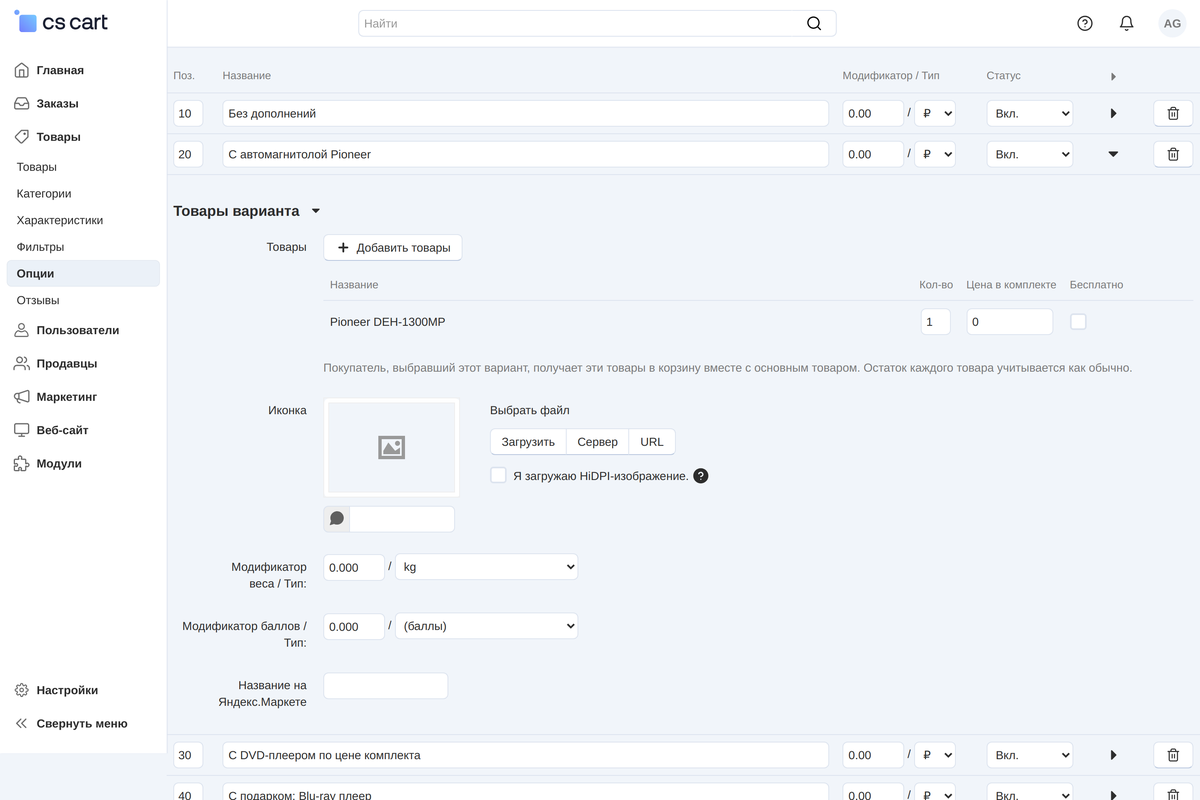Open status dropdown for 'С DVD-плеером' variant
Viewport: 1200px width, 800px height.
1029,755
